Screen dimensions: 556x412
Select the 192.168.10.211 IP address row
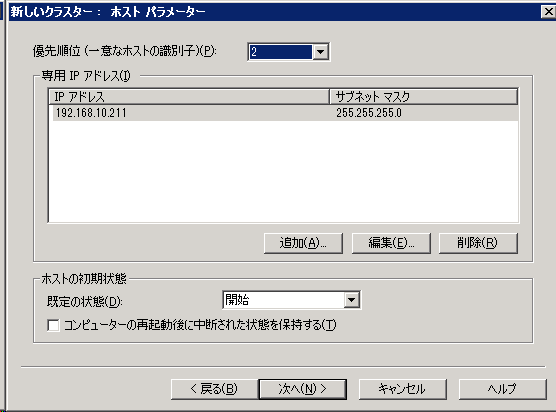285,113
